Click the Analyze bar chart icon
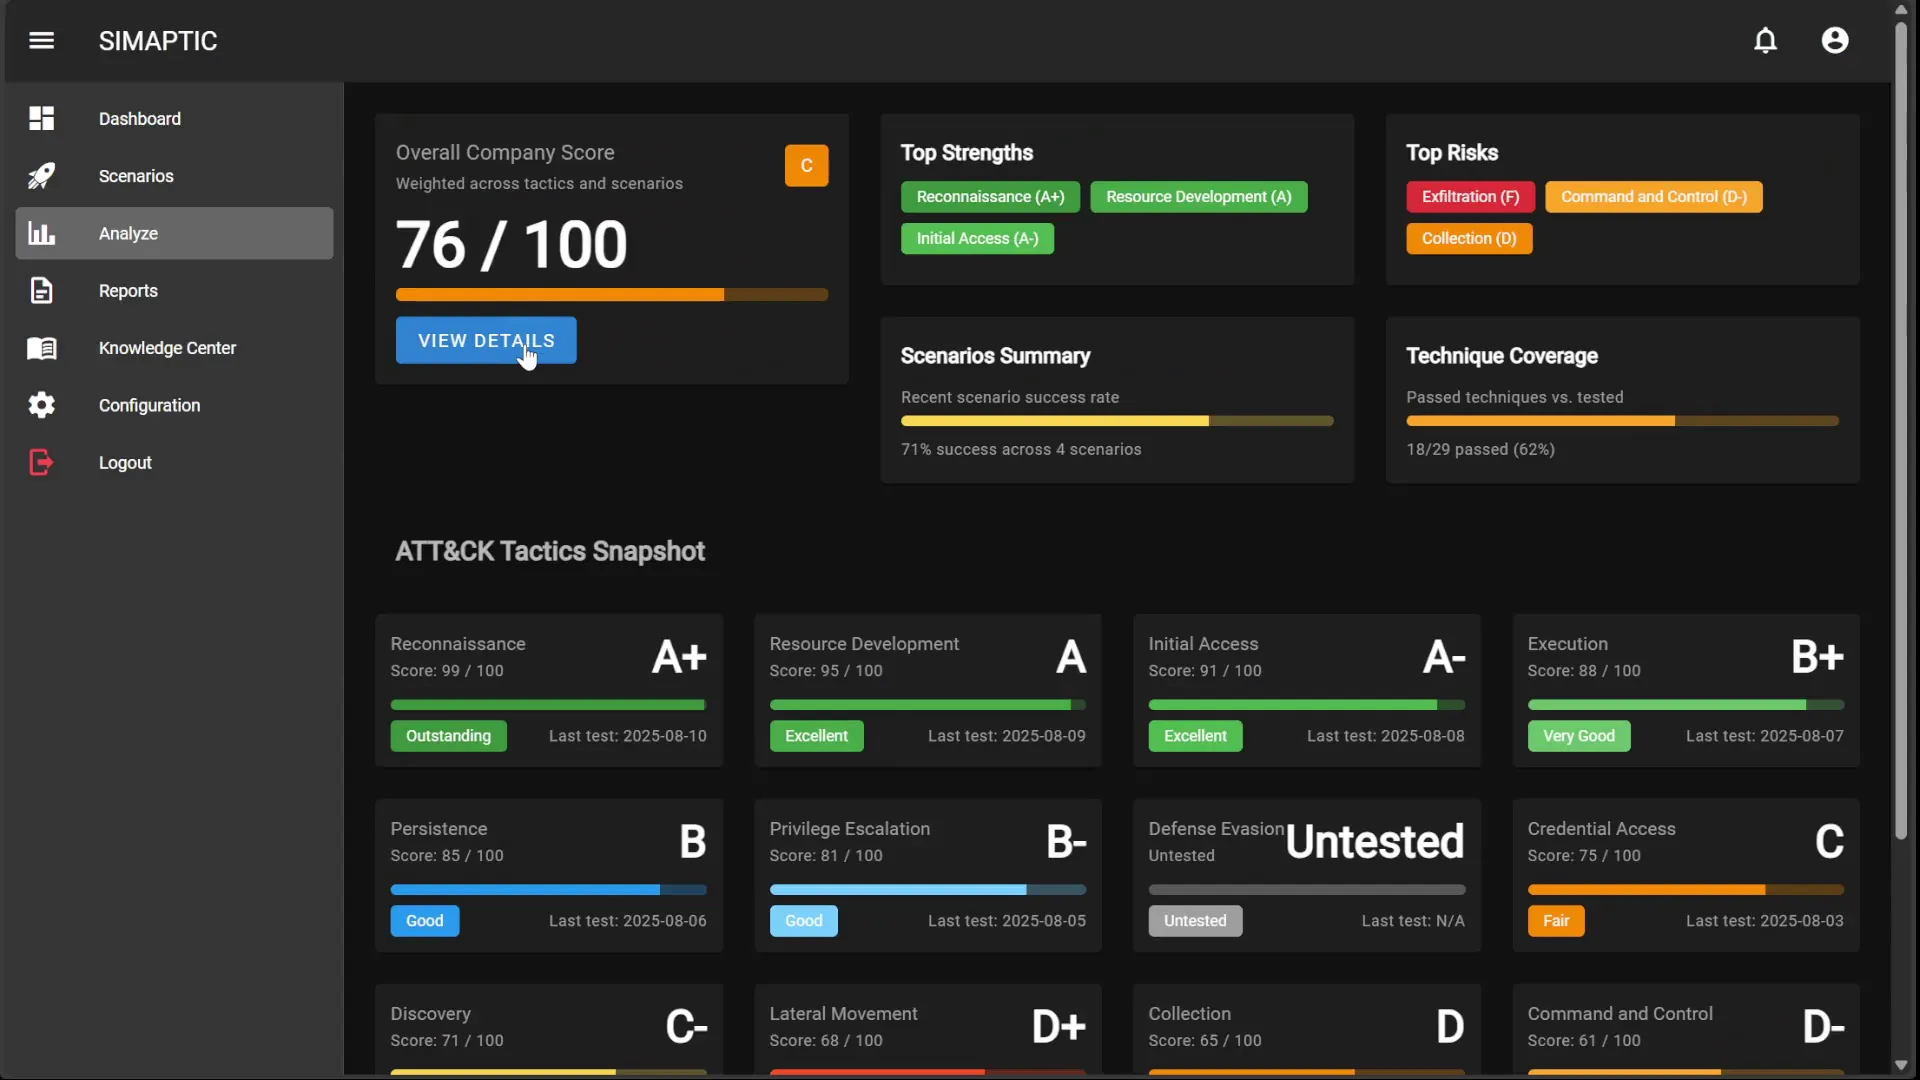The height and width of the screenshot is (1080, 1920). (x=41, y=234)
